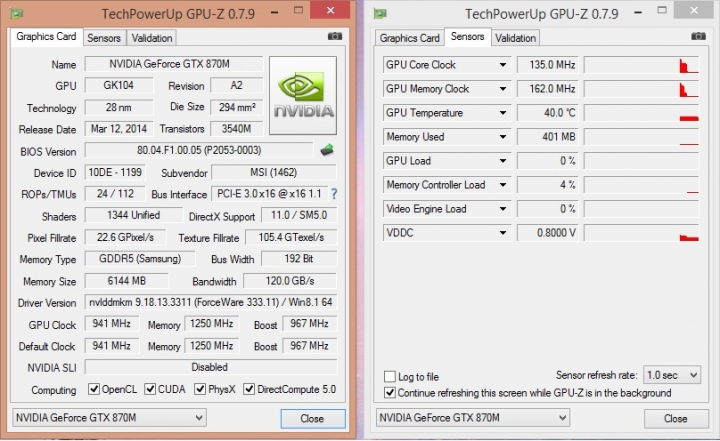The width and height of the screenshot is (720, 441).
Task: Click the GPU Core Clock history graph
Action: 641,65
